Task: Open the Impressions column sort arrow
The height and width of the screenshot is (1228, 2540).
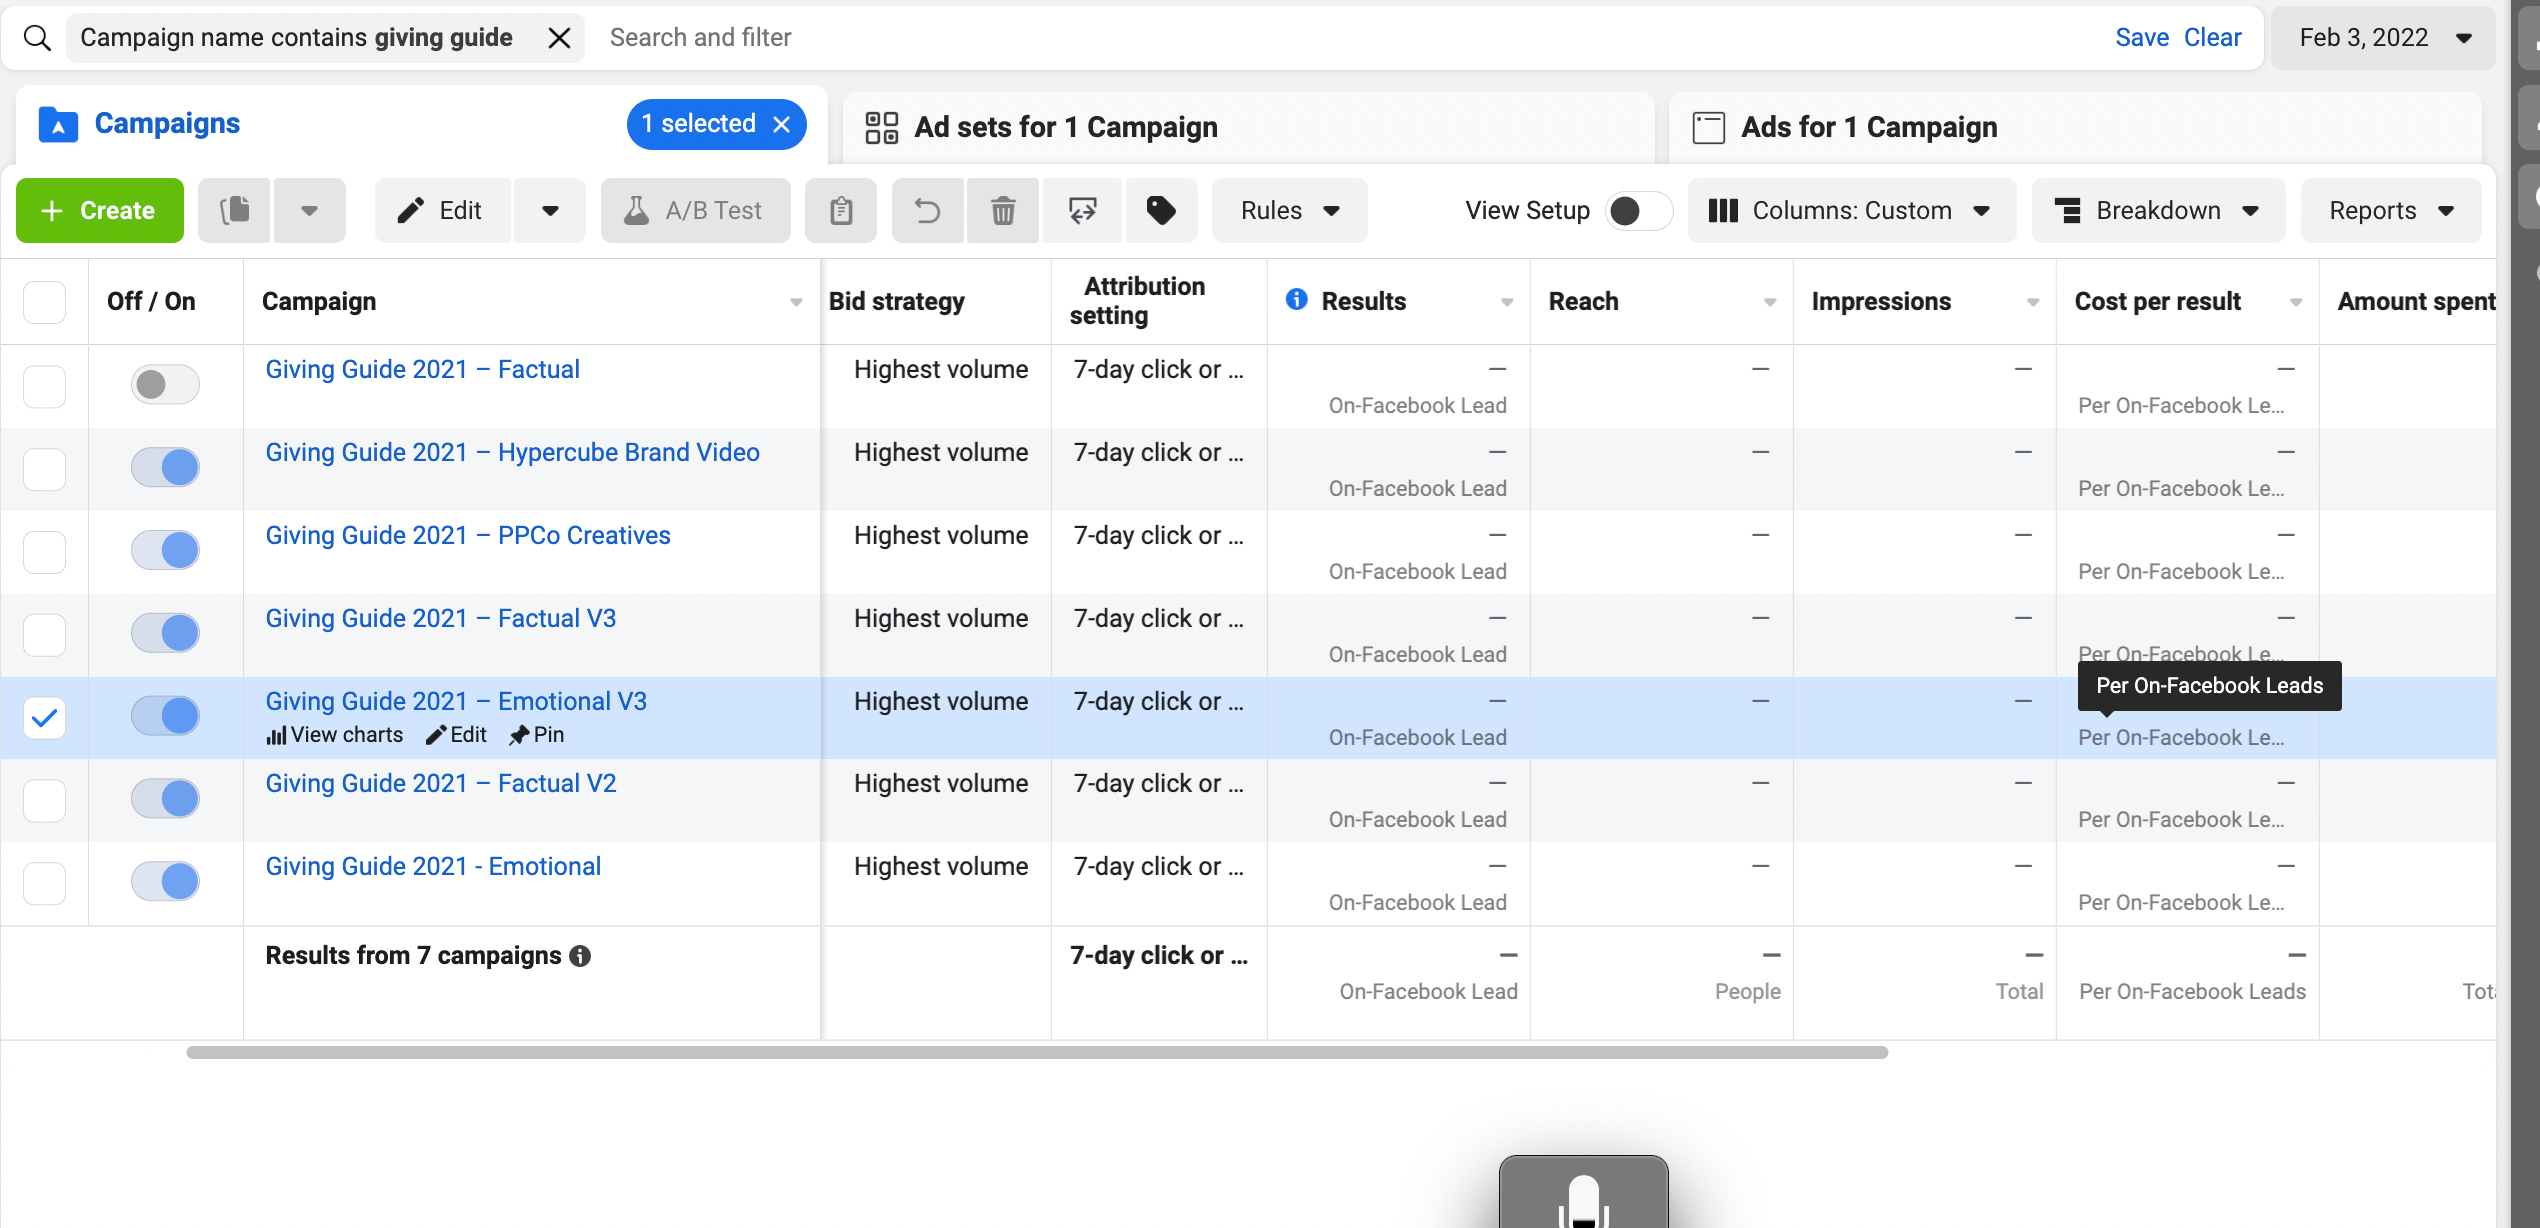Action: [2033, 302]
